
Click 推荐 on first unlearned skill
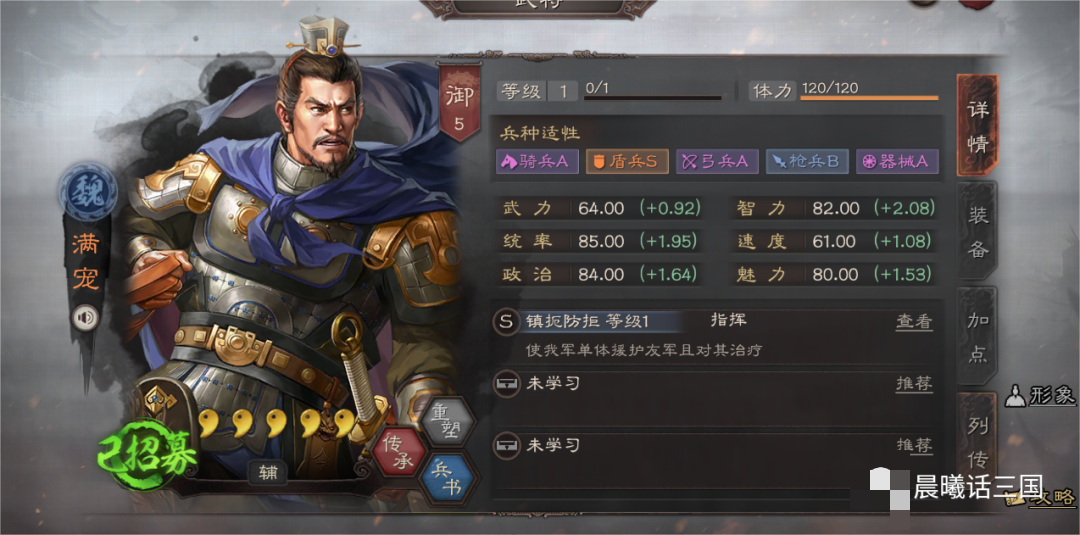click(914, 384)
